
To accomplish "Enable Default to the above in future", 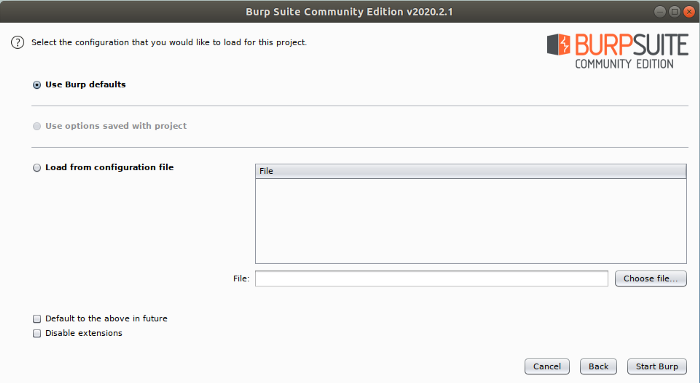I will (x=37, y=319).
